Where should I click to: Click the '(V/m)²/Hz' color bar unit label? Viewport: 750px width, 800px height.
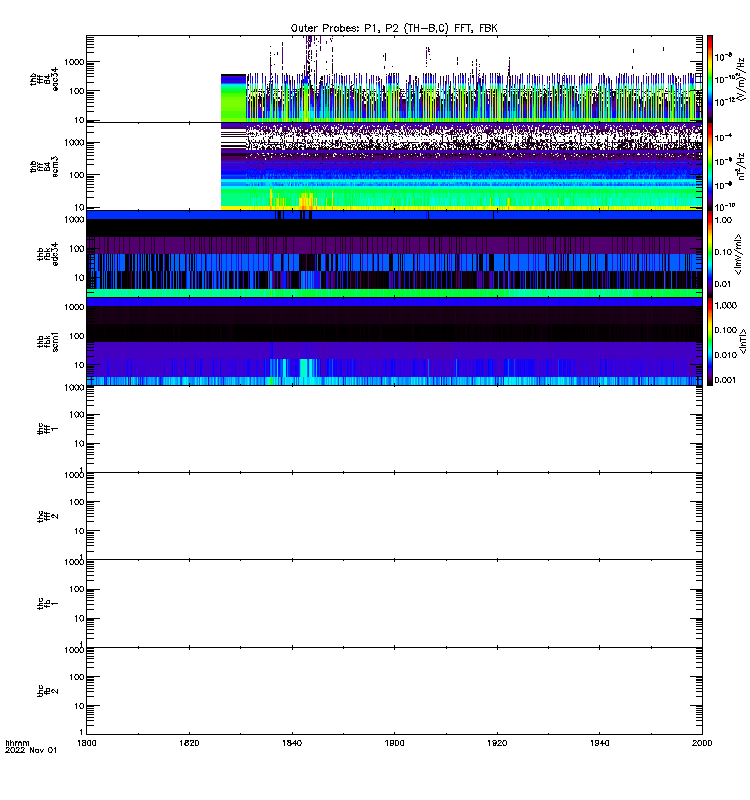point(741,79)
